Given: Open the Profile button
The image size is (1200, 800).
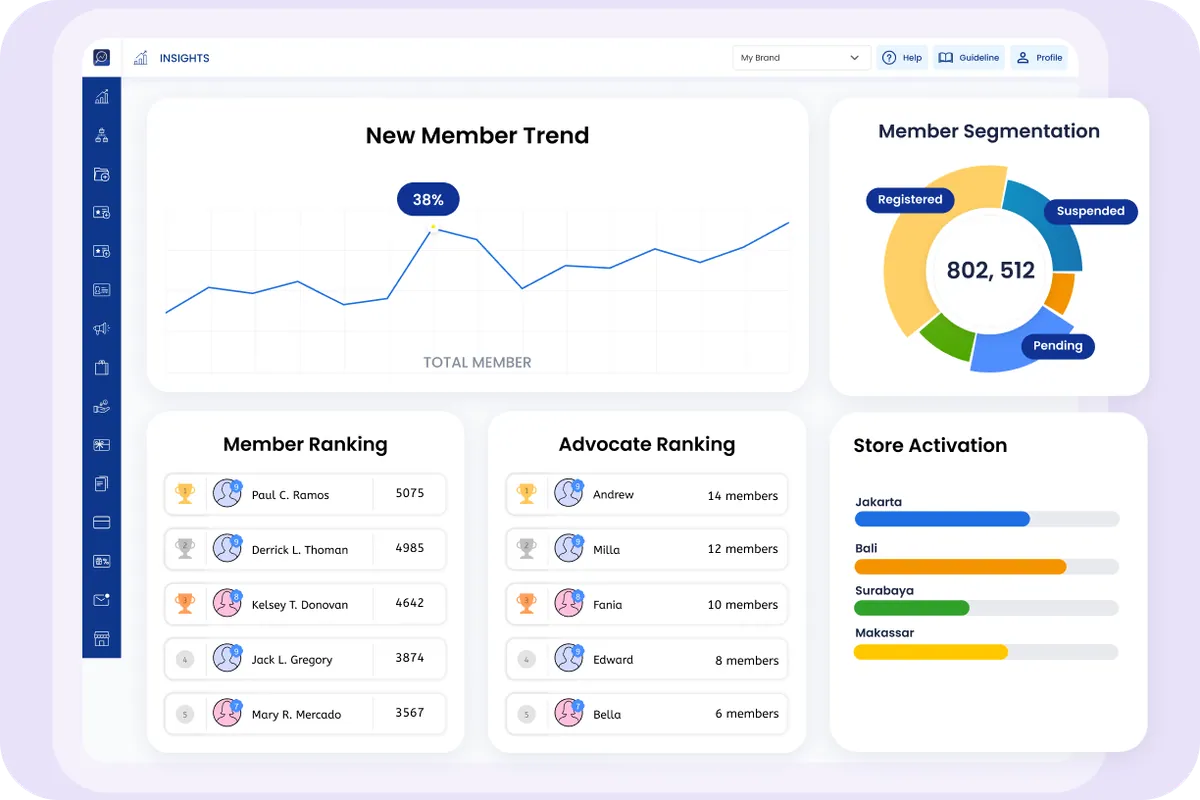Looking at the screenshot, I should pyautogui.click(x=1039, y=58).
